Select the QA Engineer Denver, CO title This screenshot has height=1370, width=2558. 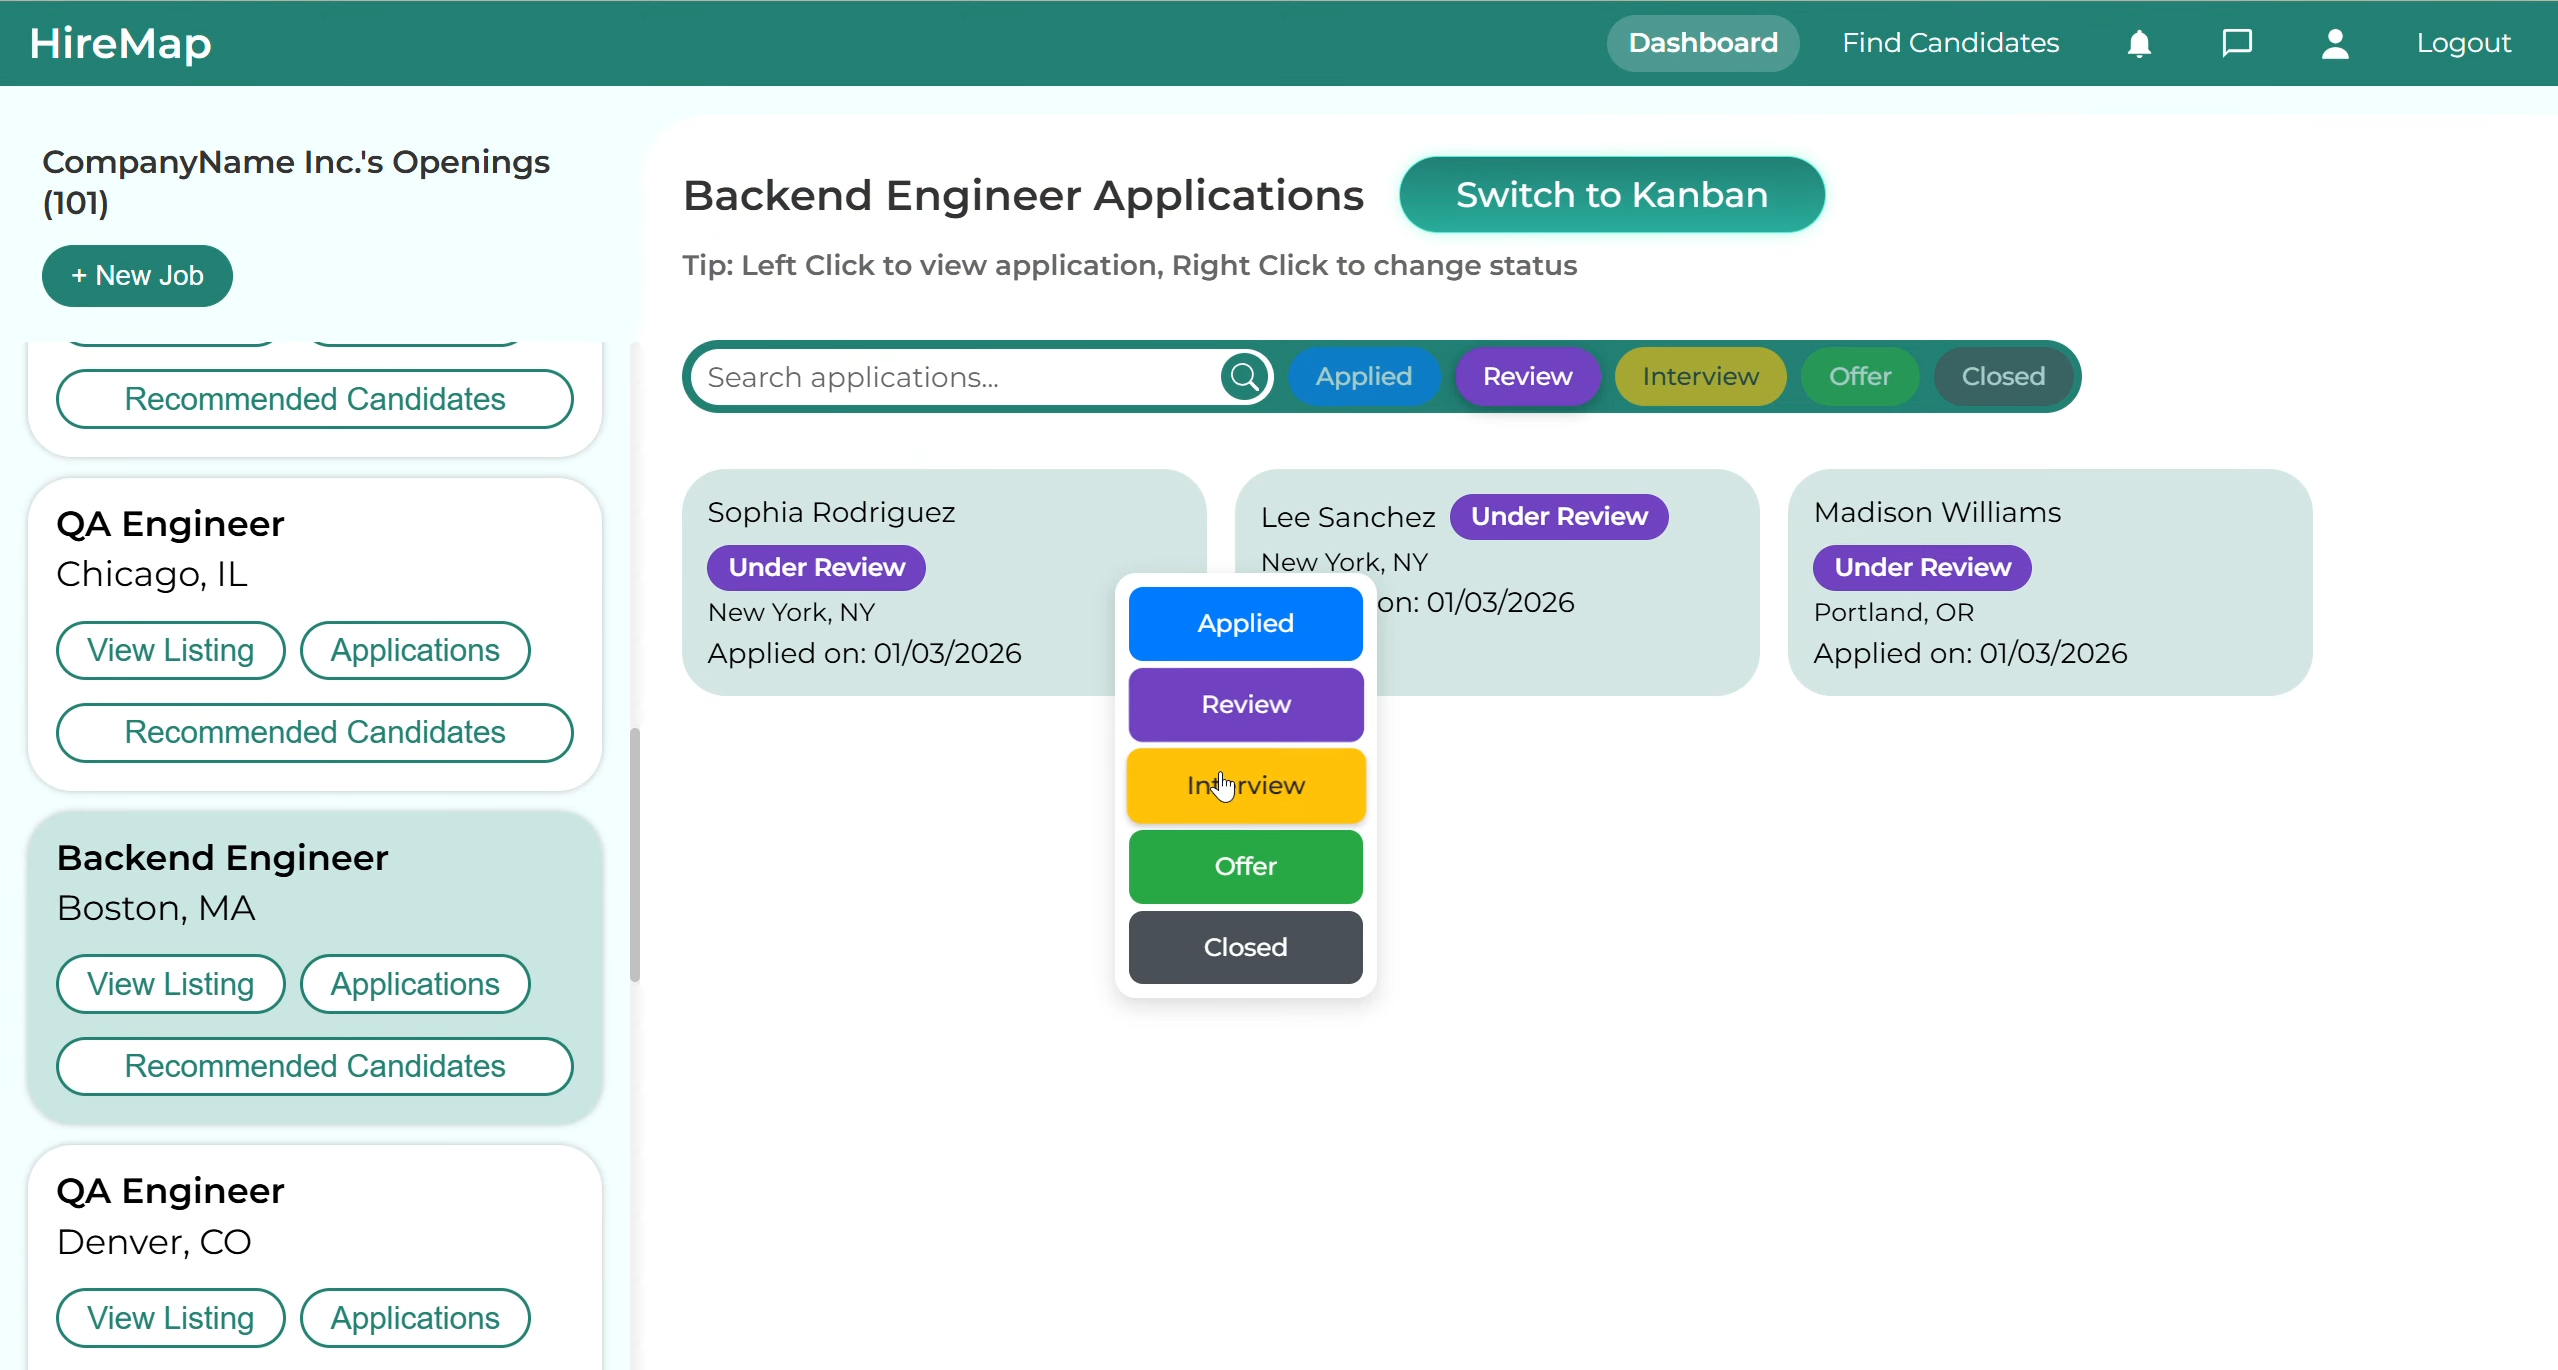point(171,1191)
